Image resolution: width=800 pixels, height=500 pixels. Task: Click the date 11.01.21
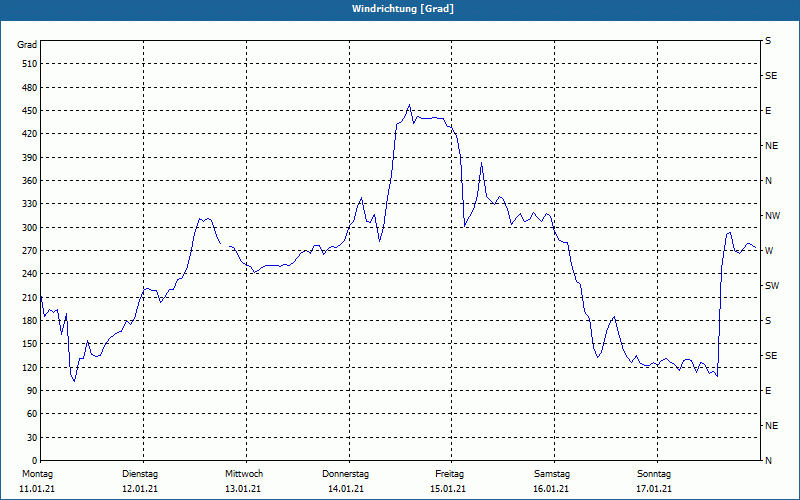(x=37, y=489)
